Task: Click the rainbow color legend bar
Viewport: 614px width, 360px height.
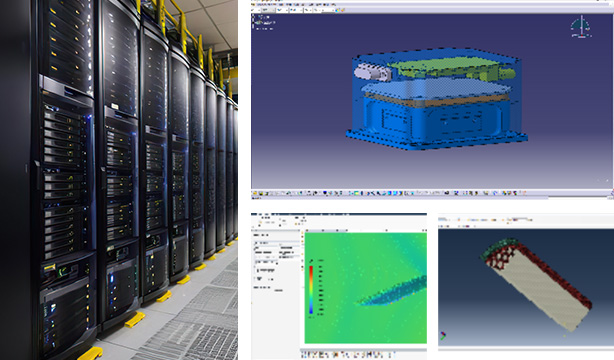Action: [x=311, y=290]
